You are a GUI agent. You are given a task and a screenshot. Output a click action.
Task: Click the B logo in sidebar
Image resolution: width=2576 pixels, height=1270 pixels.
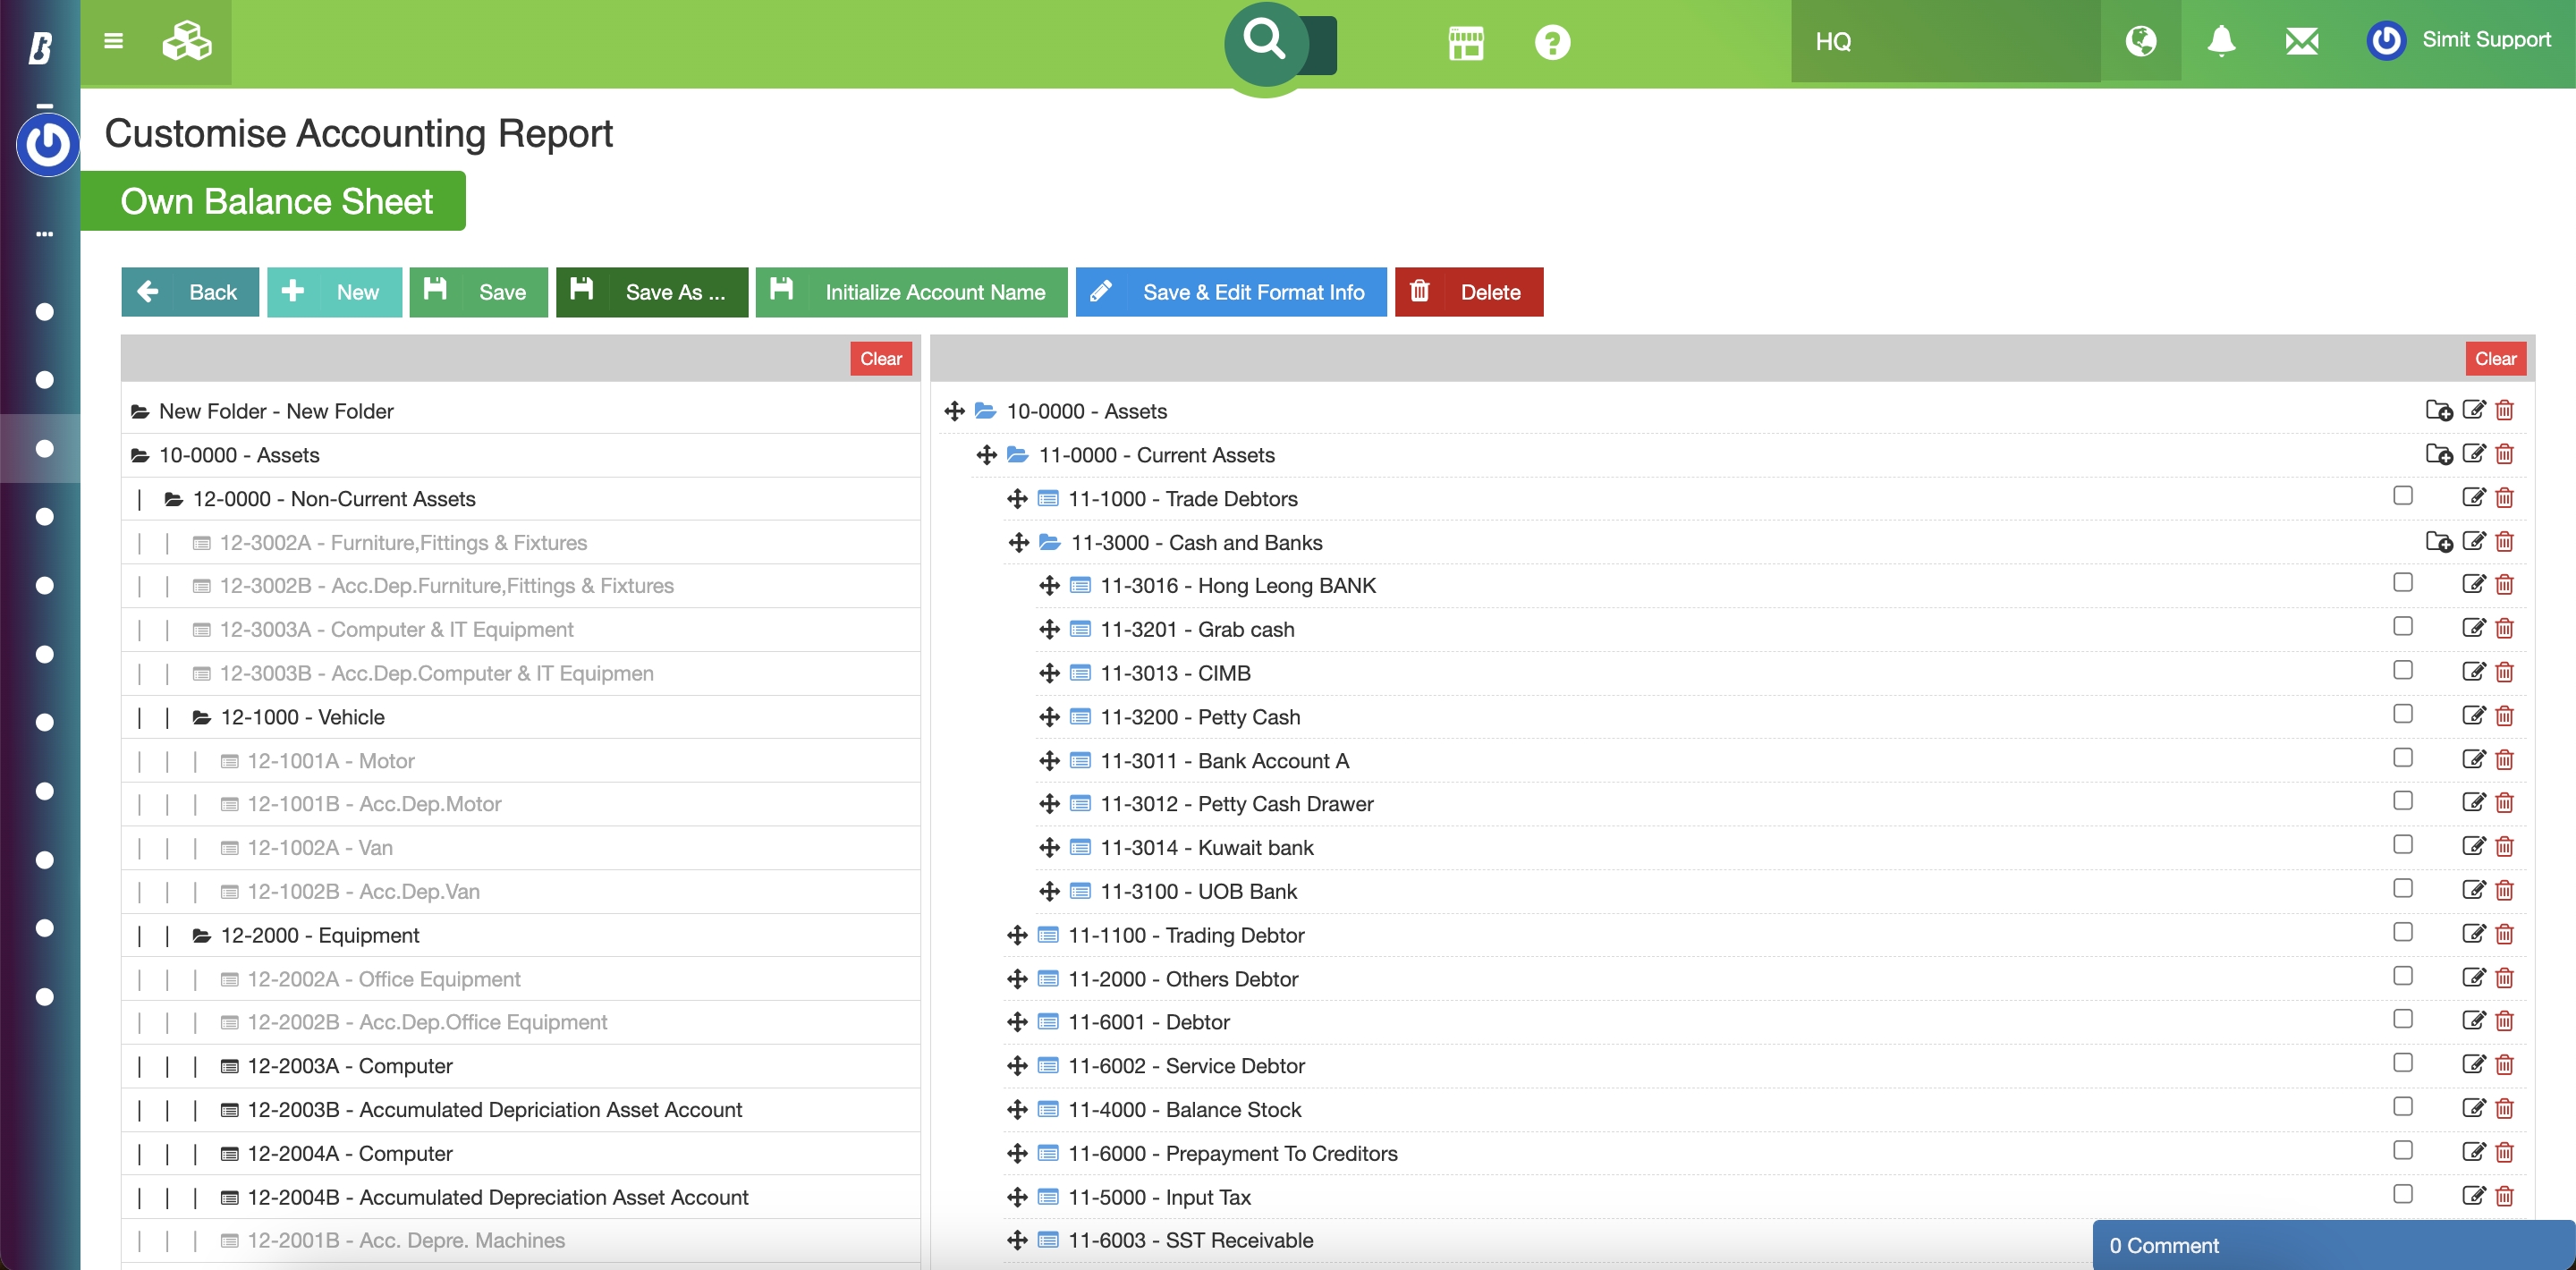click(40, 47)
